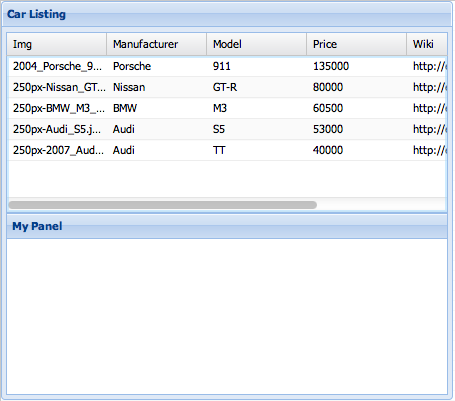The height and width of the screenshot is (401, 455).
Task: Click the My Panel header
Action: tap(227, 226)
